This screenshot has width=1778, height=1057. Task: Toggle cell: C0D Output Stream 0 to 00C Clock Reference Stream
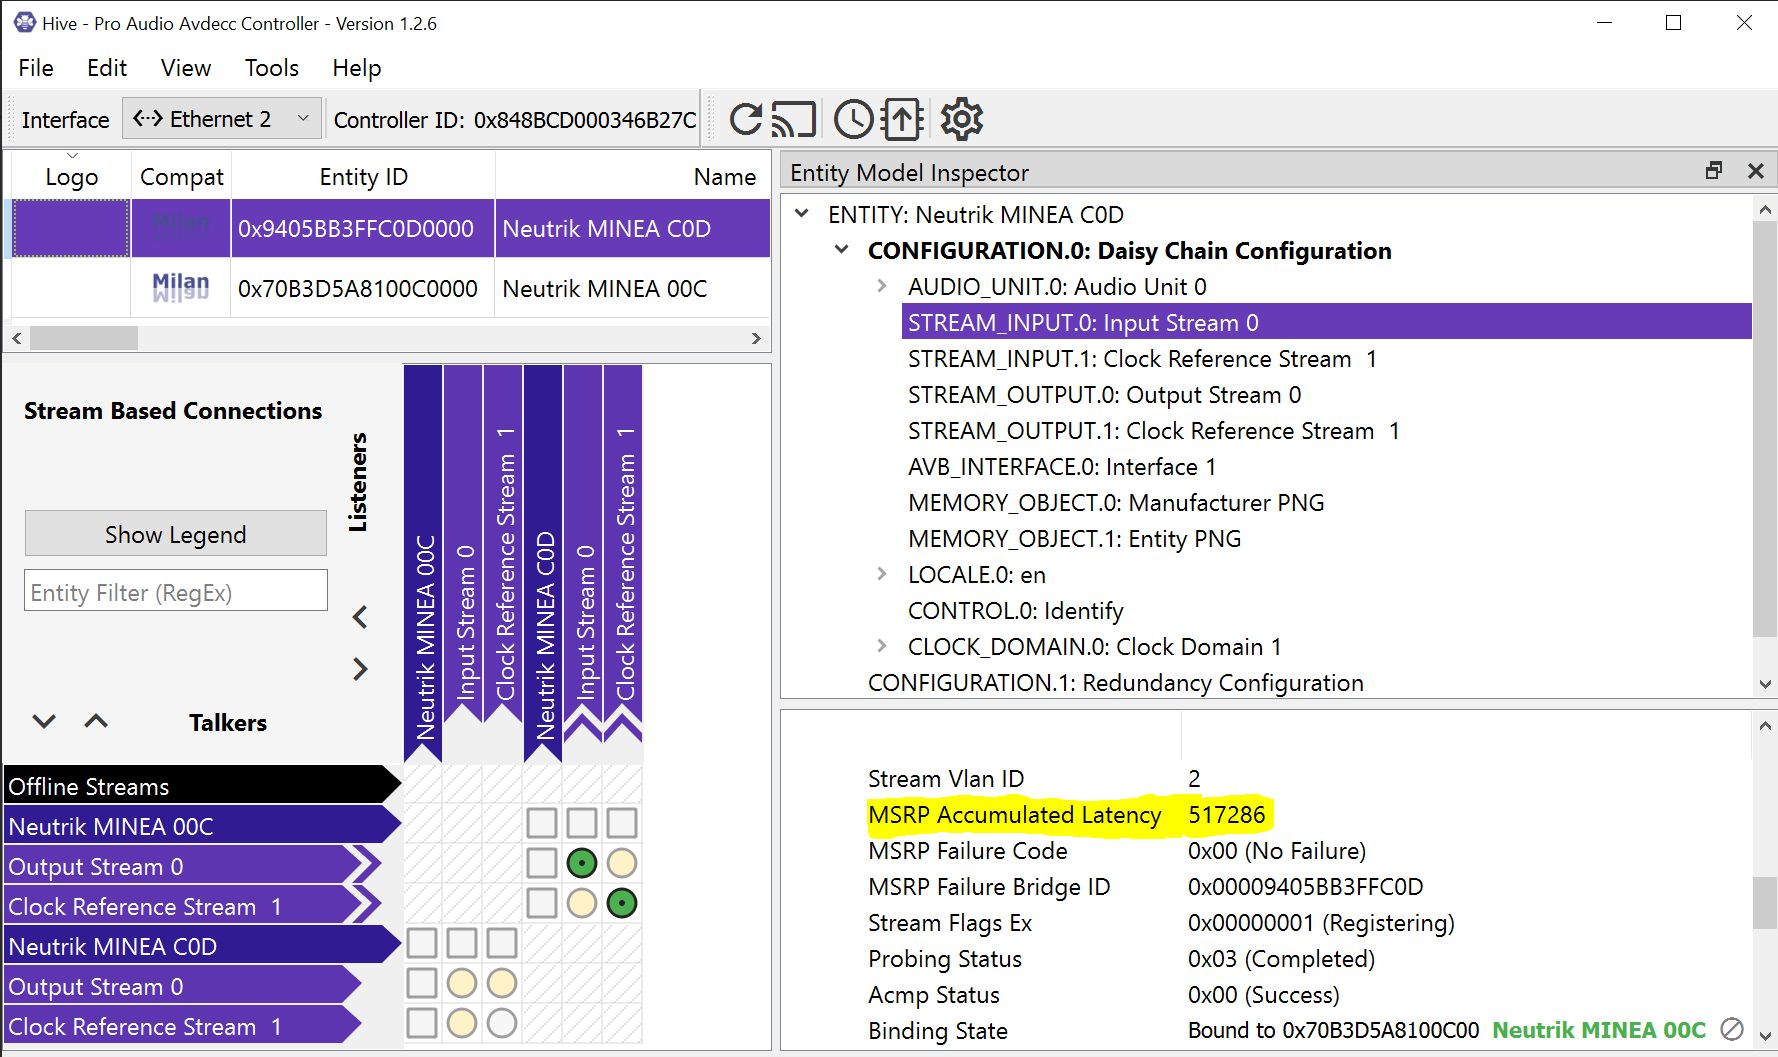[x=502, y=983]
